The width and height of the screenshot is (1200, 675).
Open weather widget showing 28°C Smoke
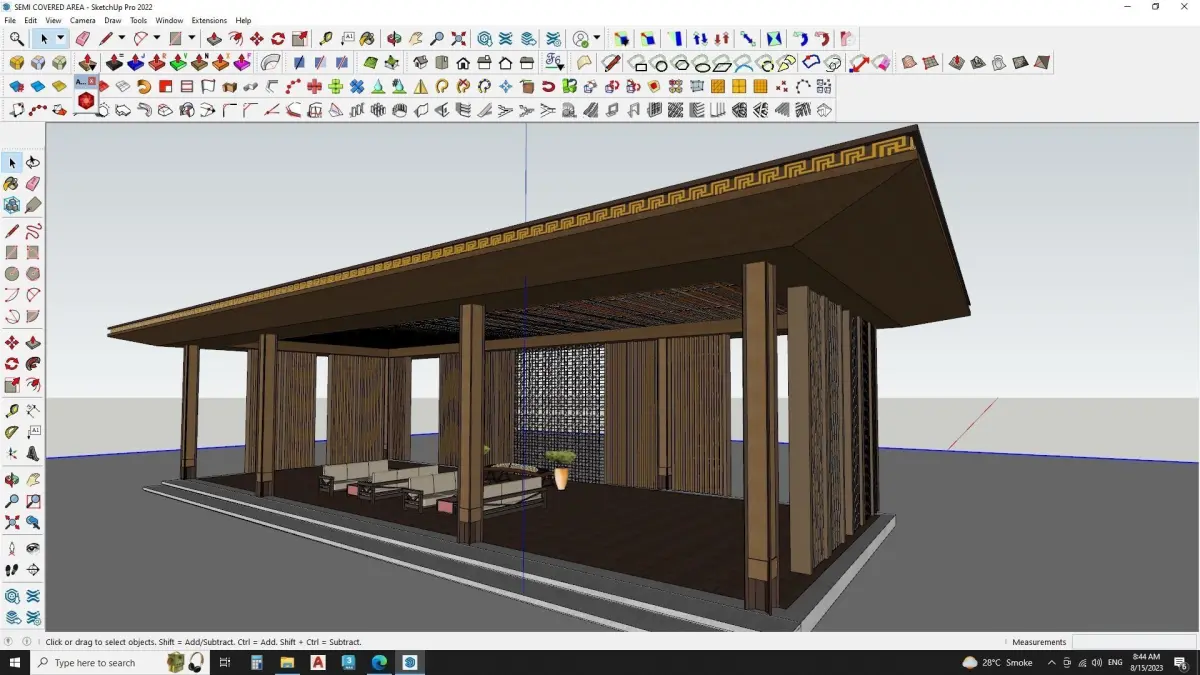[998, 662]
